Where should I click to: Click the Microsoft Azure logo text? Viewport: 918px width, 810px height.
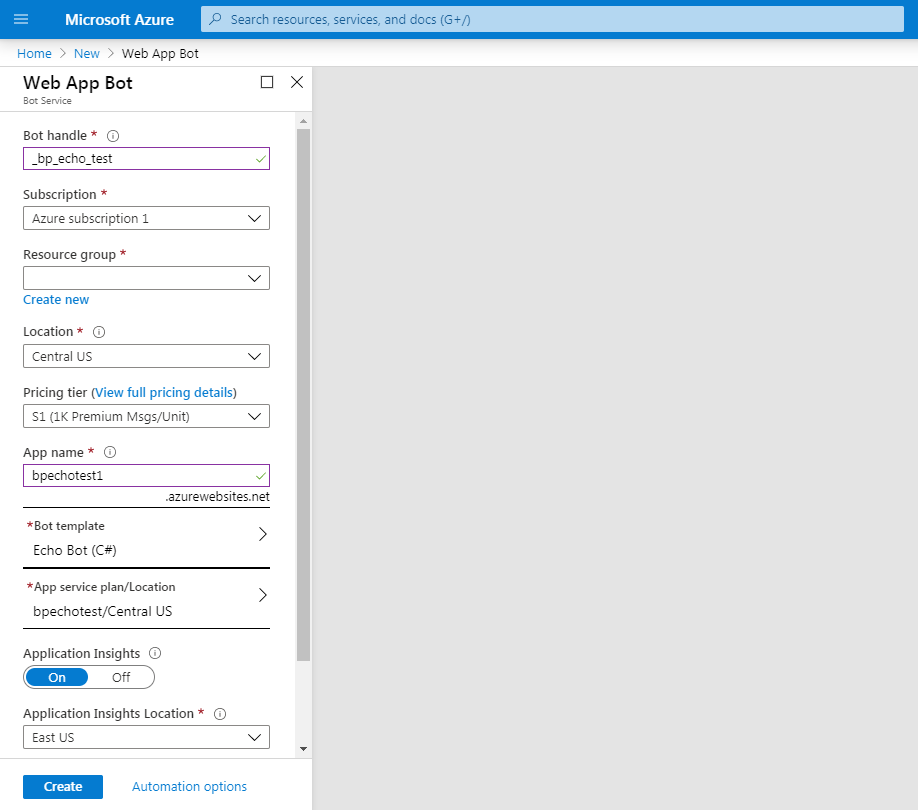pyautogui.click(x=119, y=19)
